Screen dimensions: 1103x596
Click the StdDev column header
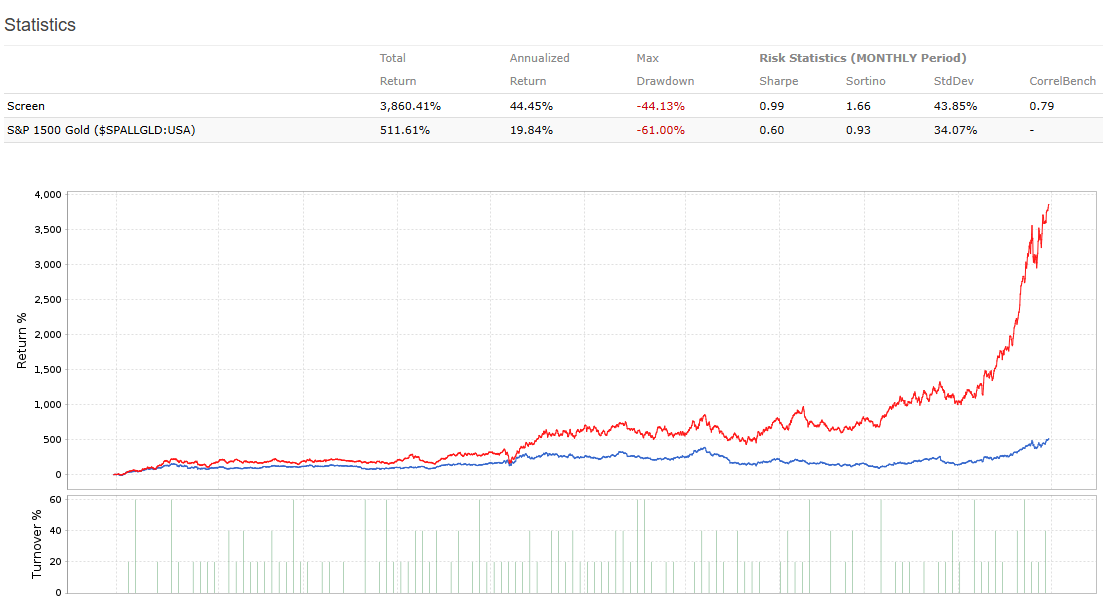pos(953,81)
